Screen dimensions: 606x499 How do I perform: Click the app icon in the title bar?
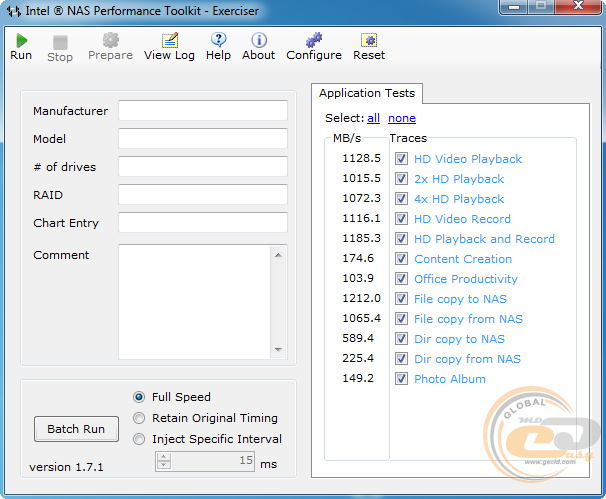[14, 11]
